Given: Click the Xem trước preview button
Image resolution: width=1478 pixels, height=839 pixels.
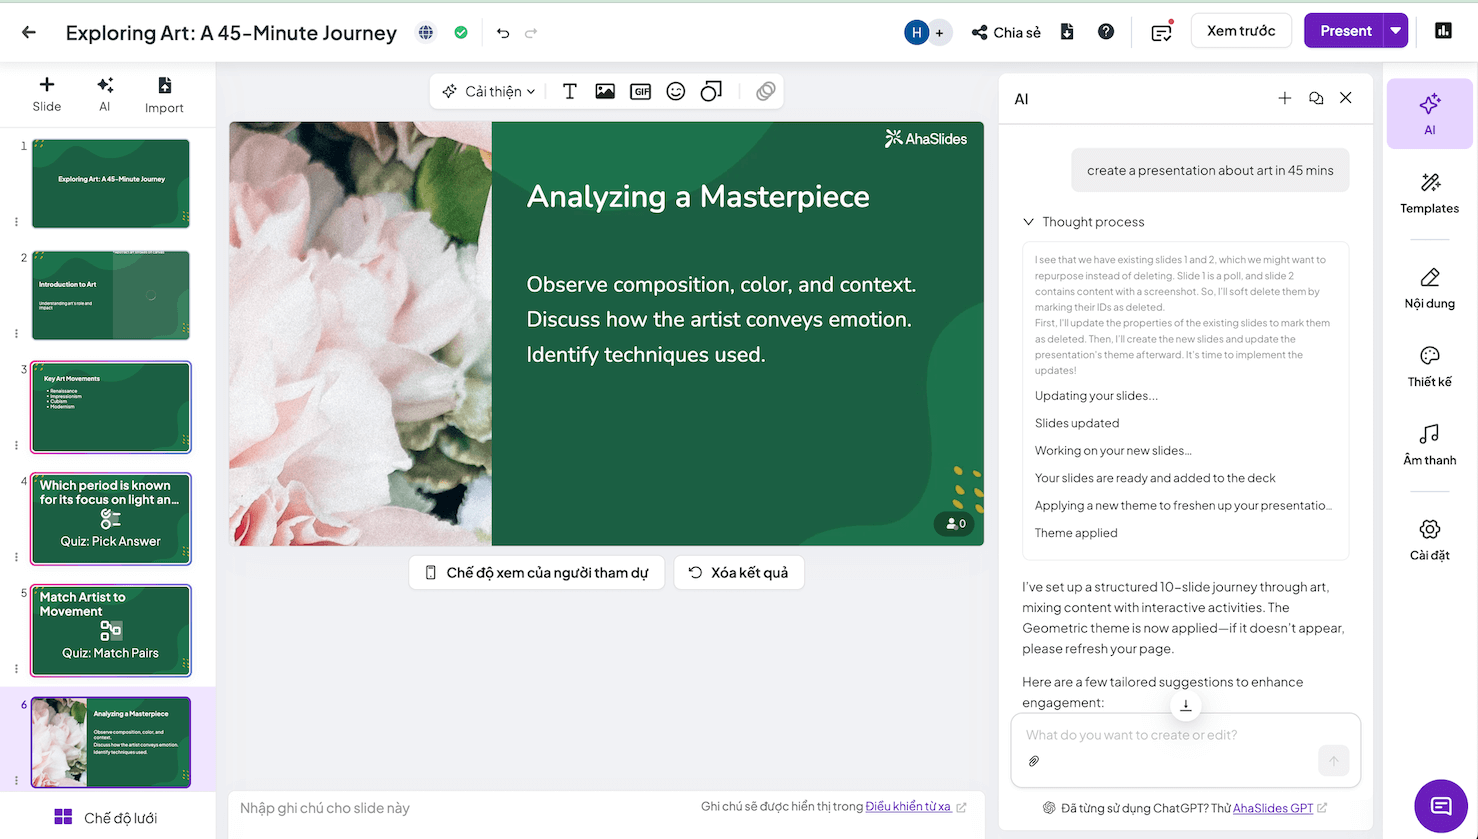Looking at the screenshot, I should (x=1241, y=31).
